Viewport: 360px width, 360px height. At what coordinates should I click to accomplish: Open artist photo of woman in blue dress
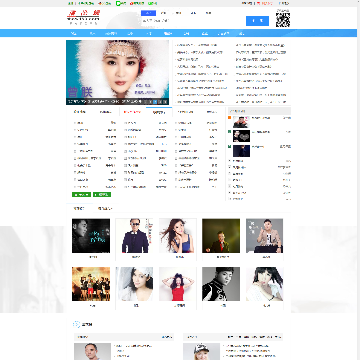pyautogui.click(x=178, y=236)
